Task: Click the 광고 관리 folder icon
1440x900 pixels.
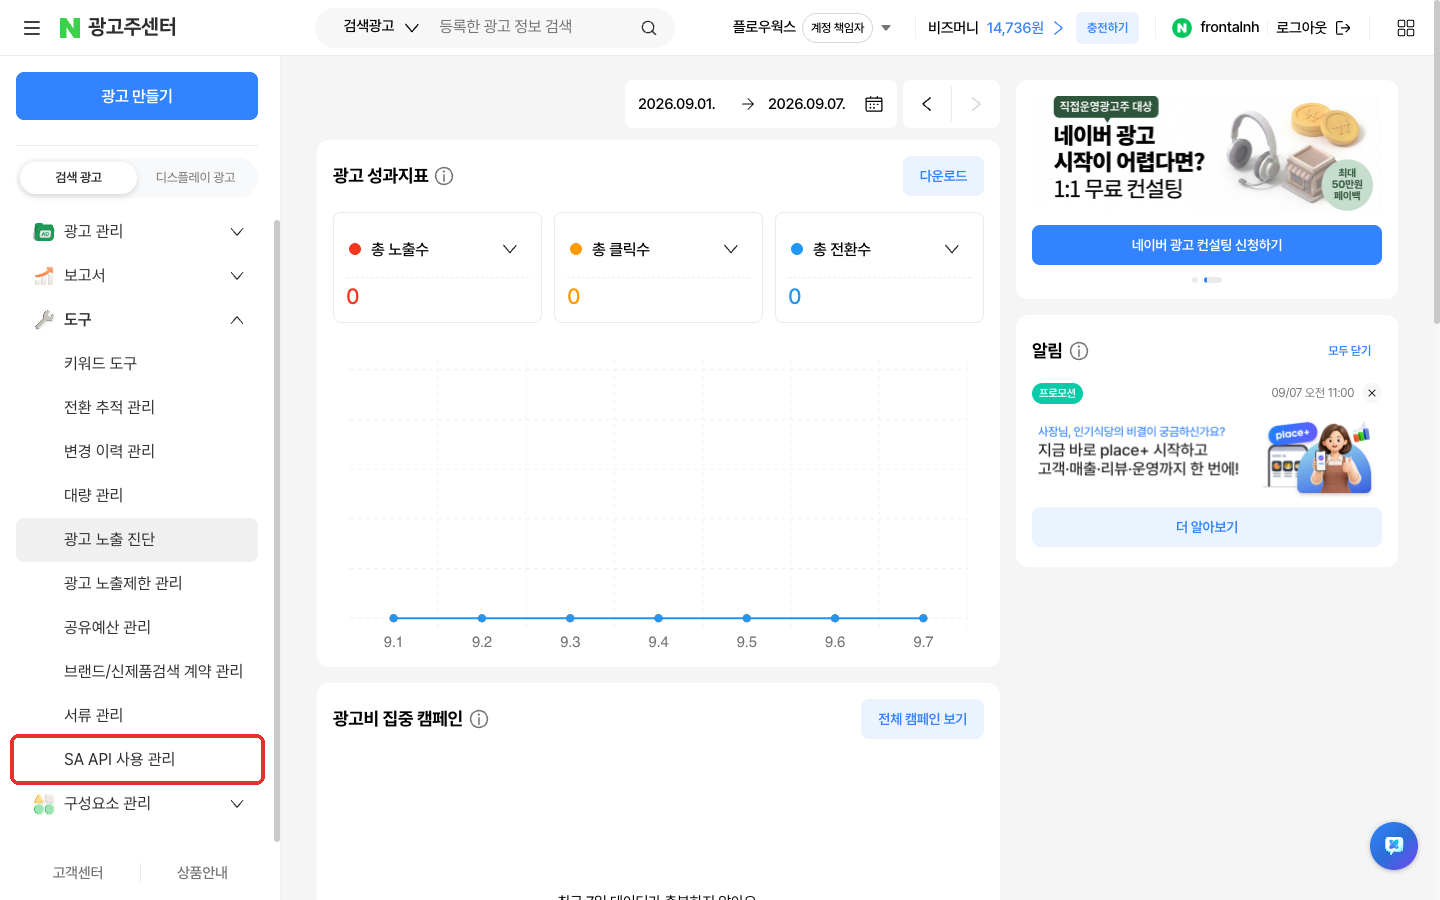Action: pyautogui.click(x=44, y=232)
